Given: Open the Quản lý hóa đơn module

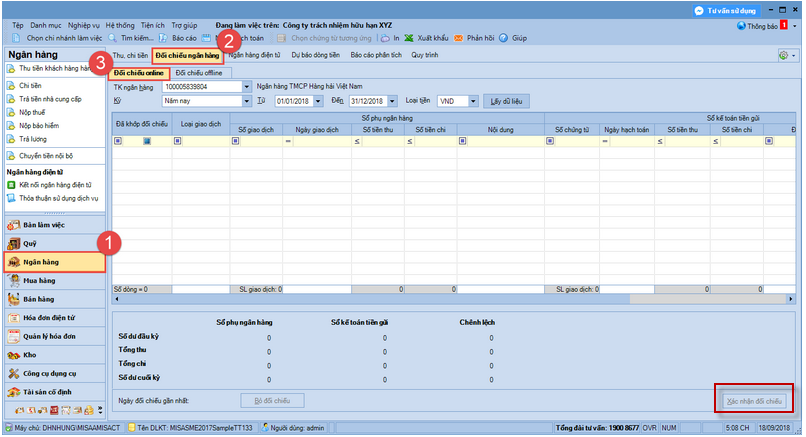Looking at the screenshot, I should click(54, 336).
